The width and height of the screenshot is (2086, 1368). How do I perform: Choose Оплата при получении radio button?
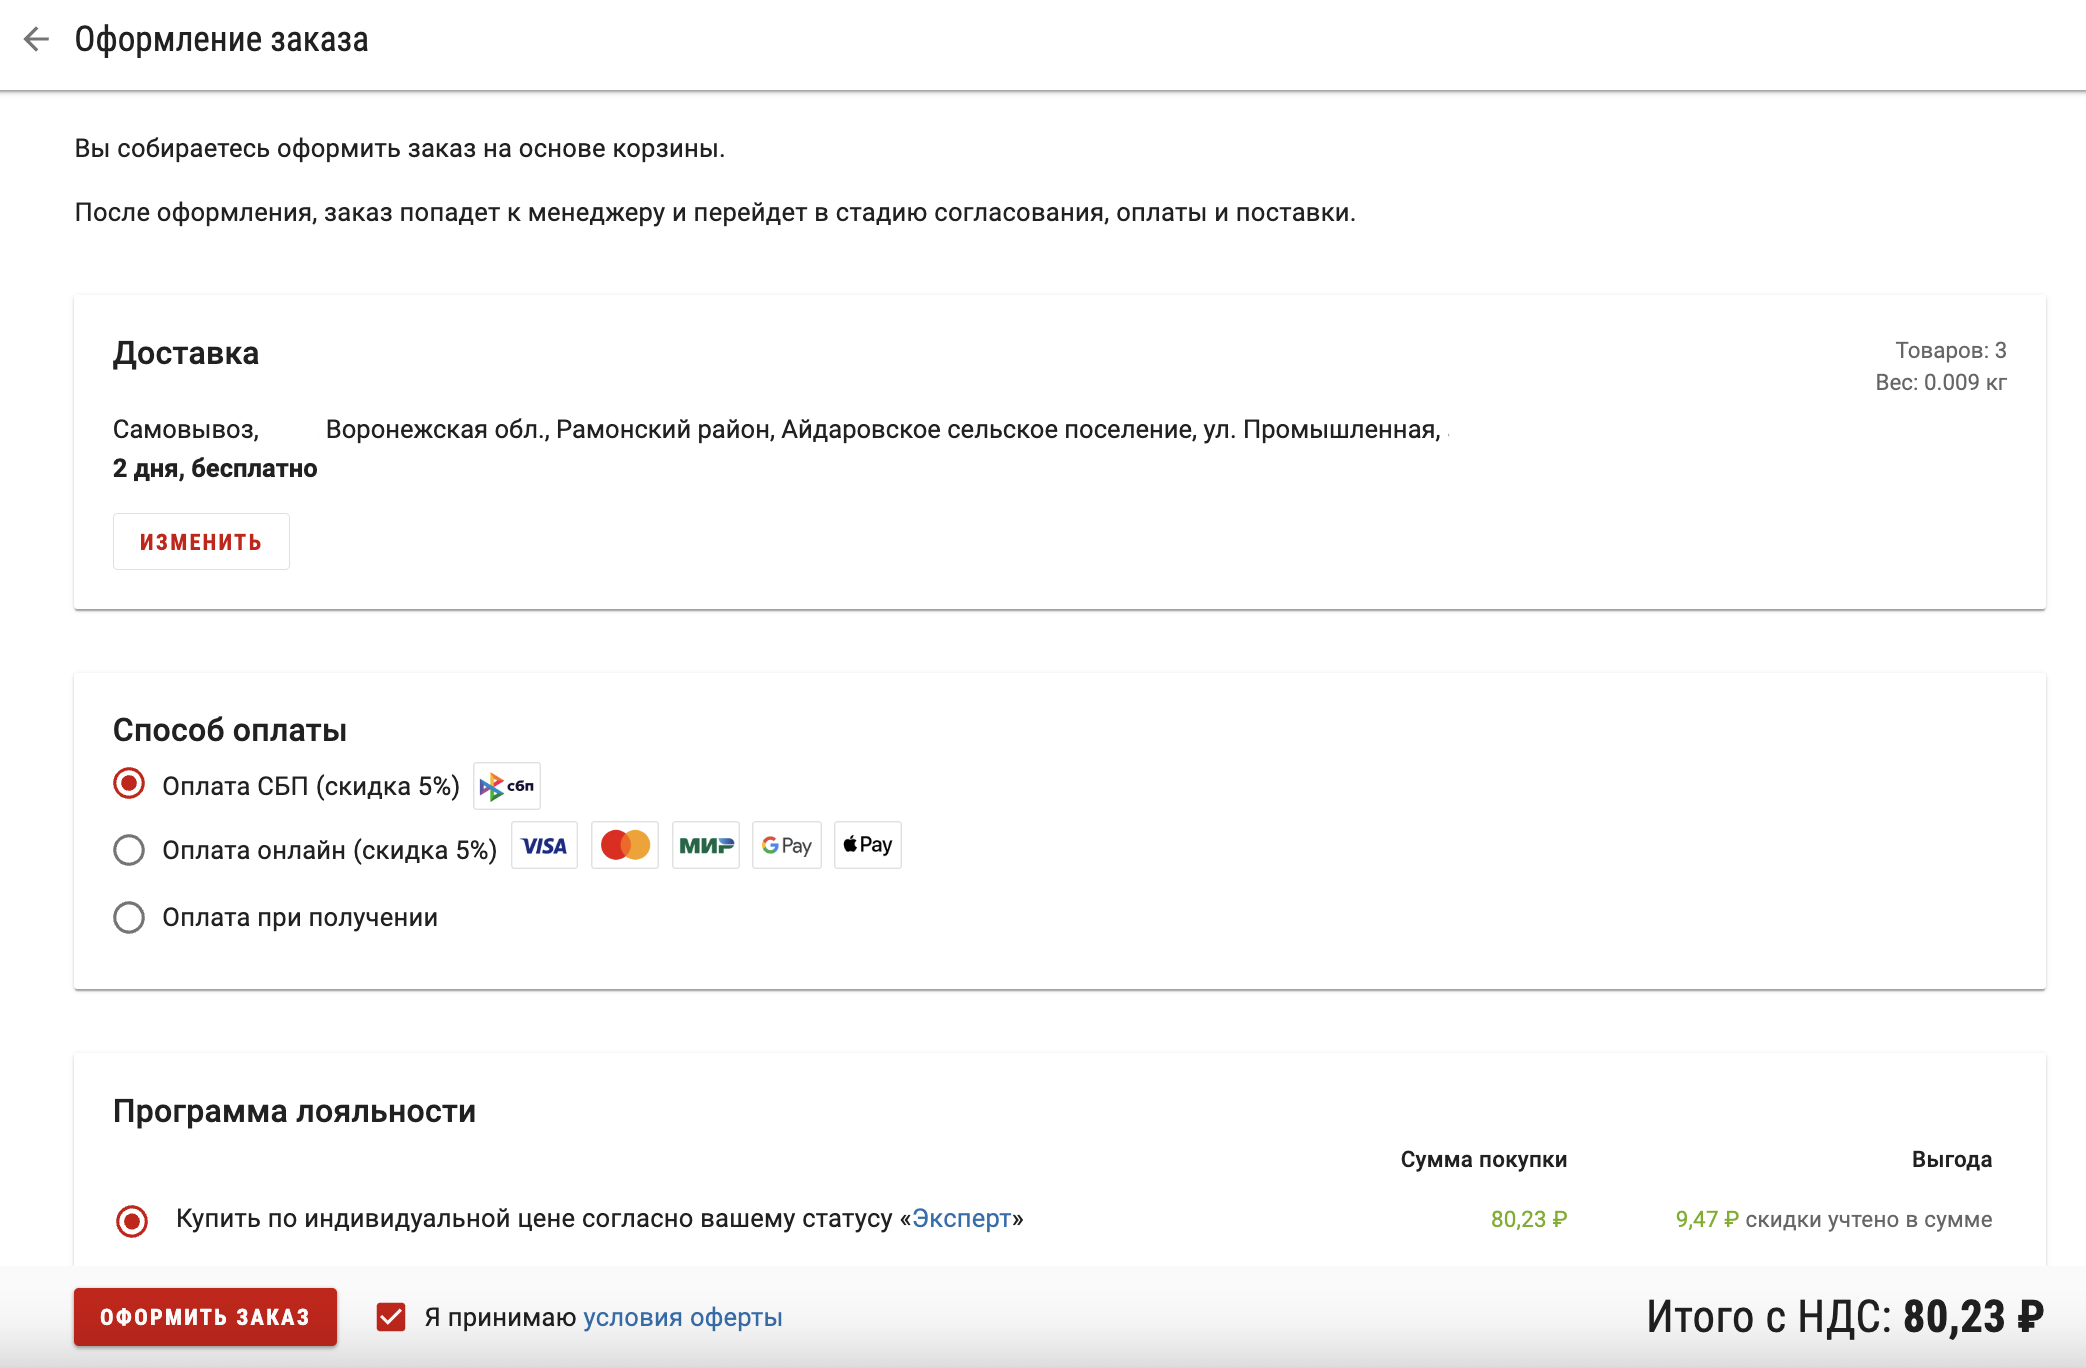[129, 917]
